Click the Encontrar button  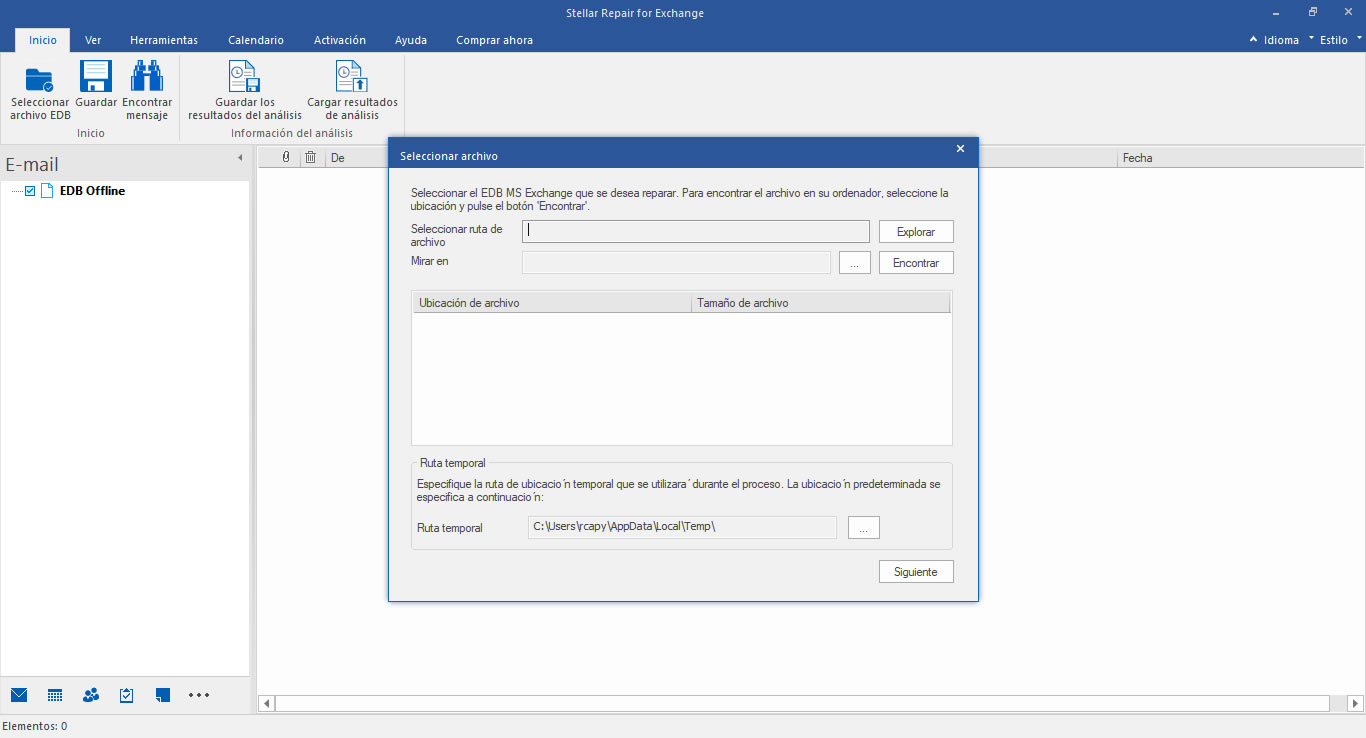point(916,263)
